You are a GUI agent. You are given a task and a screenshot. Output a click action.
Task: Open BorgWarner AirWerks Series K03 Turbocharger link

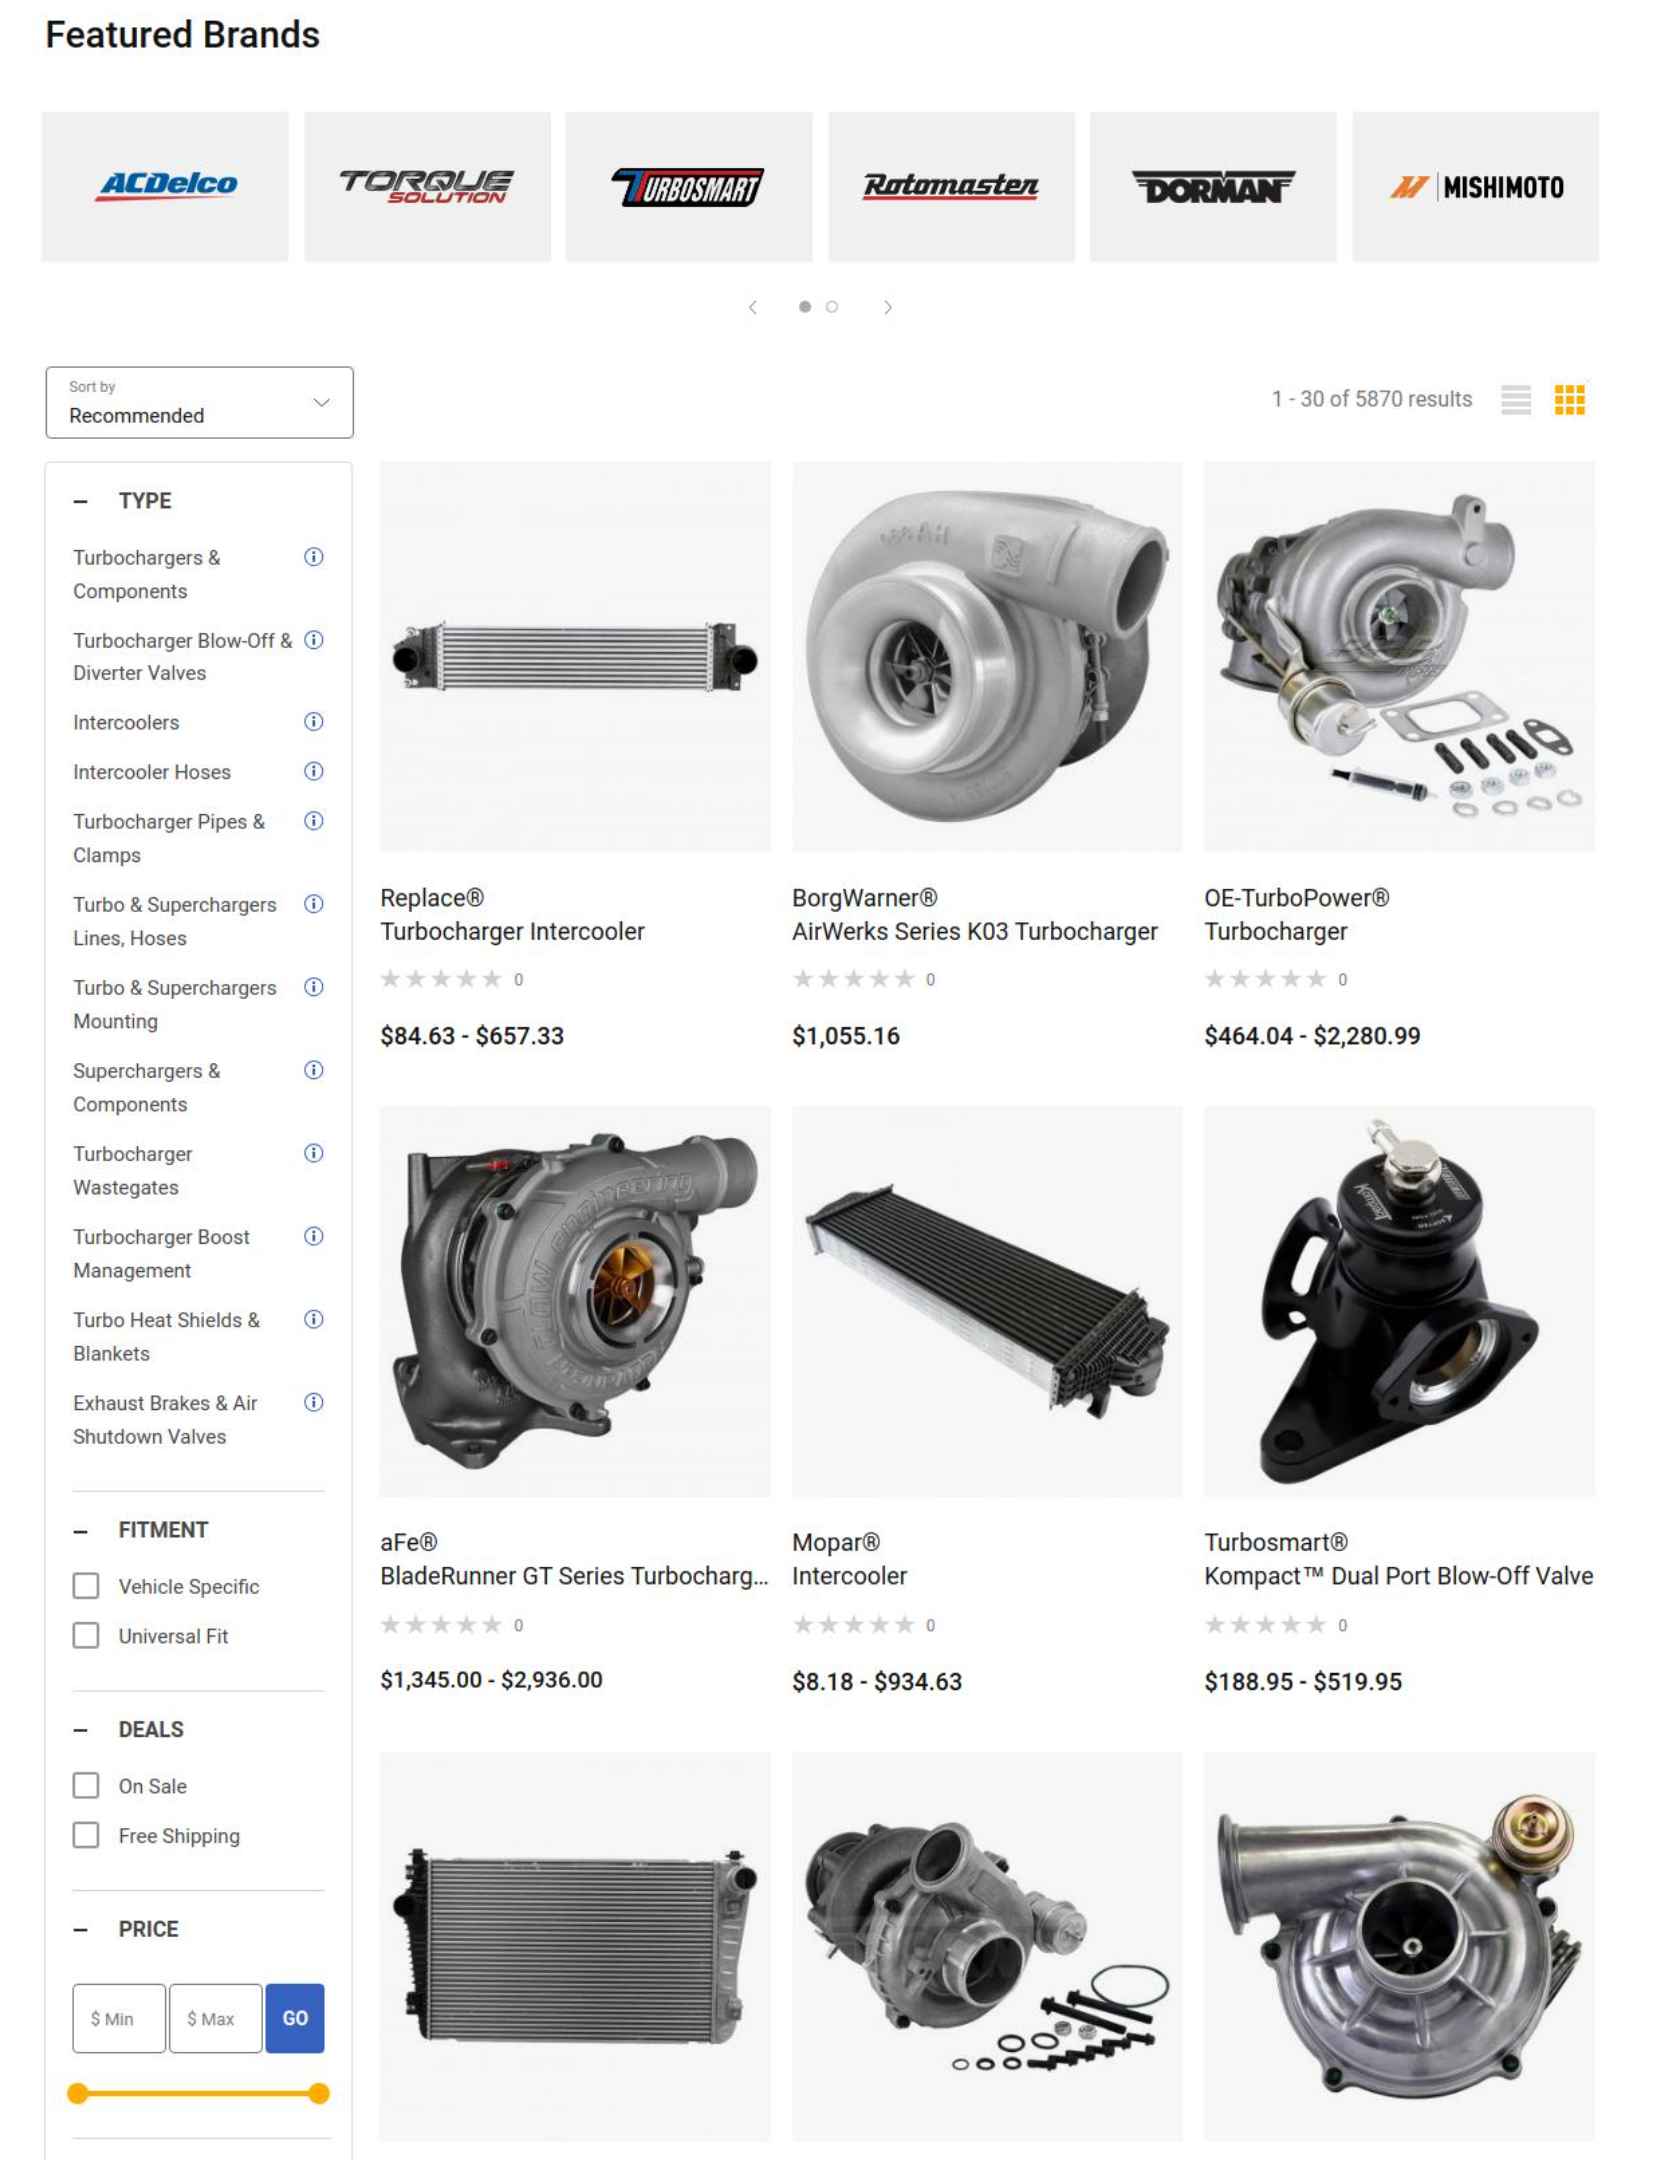[975, 931]
